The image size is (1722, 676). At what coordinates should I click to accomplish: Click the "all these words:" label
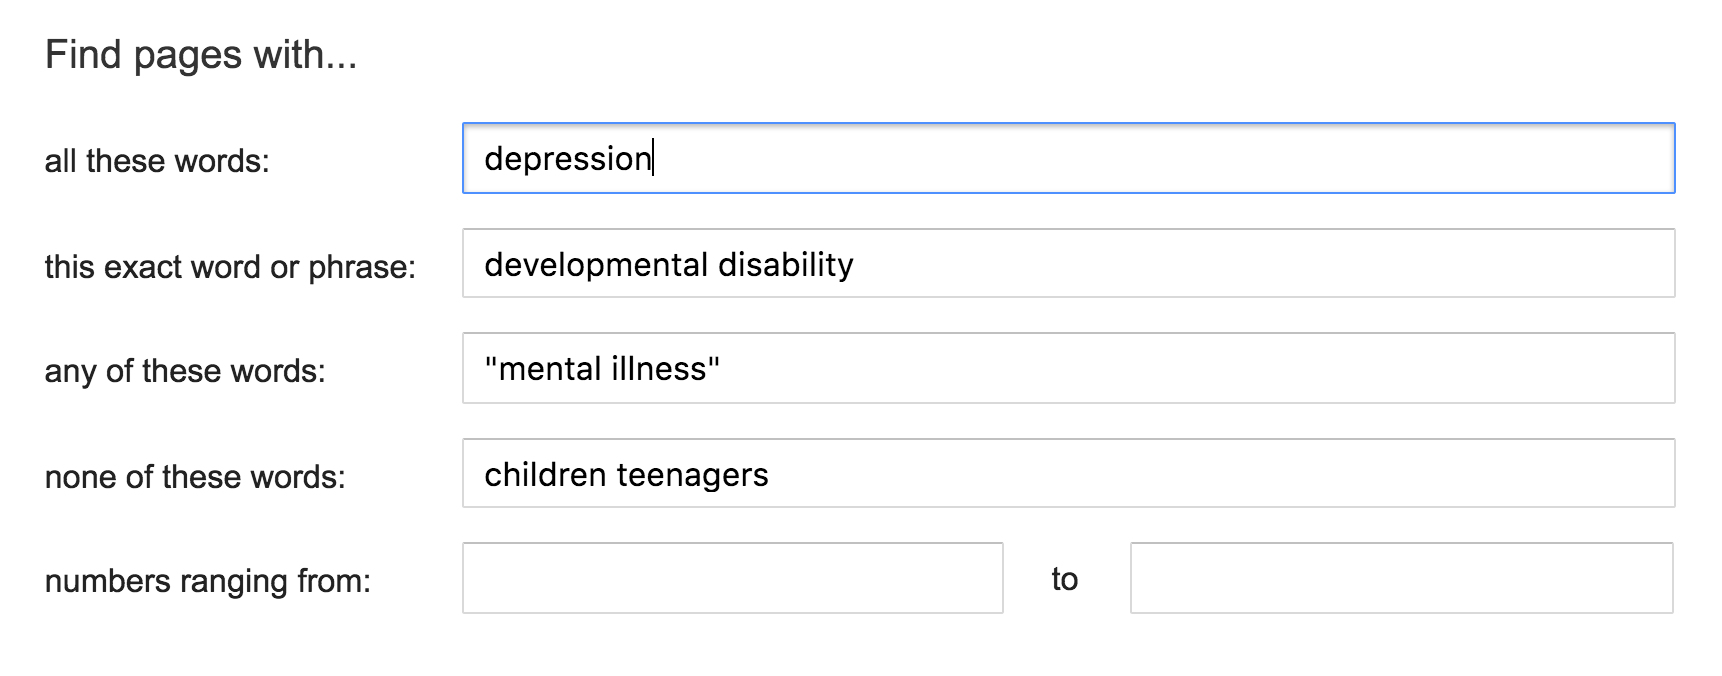coord(157,161)
